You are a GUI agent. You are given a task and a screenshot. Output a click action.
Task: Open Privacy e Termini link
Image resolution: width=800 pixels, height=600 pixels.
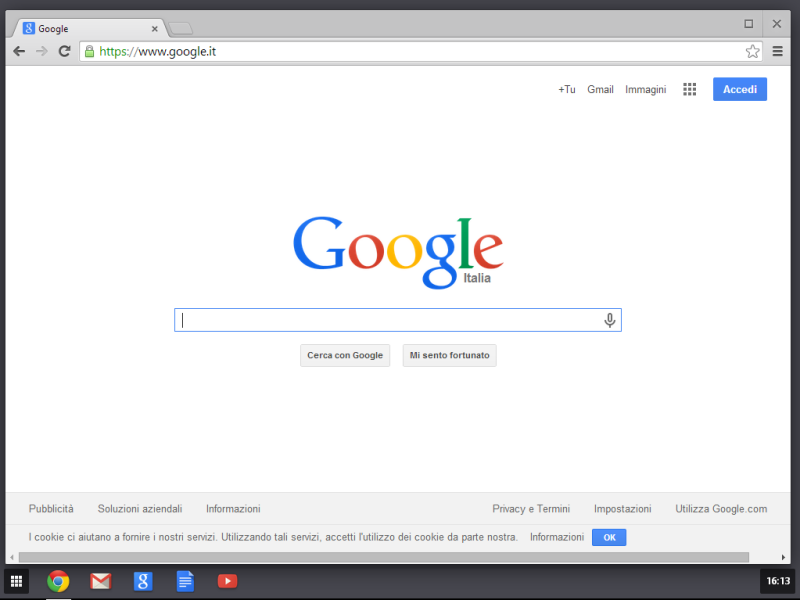(x=531, y=509)
